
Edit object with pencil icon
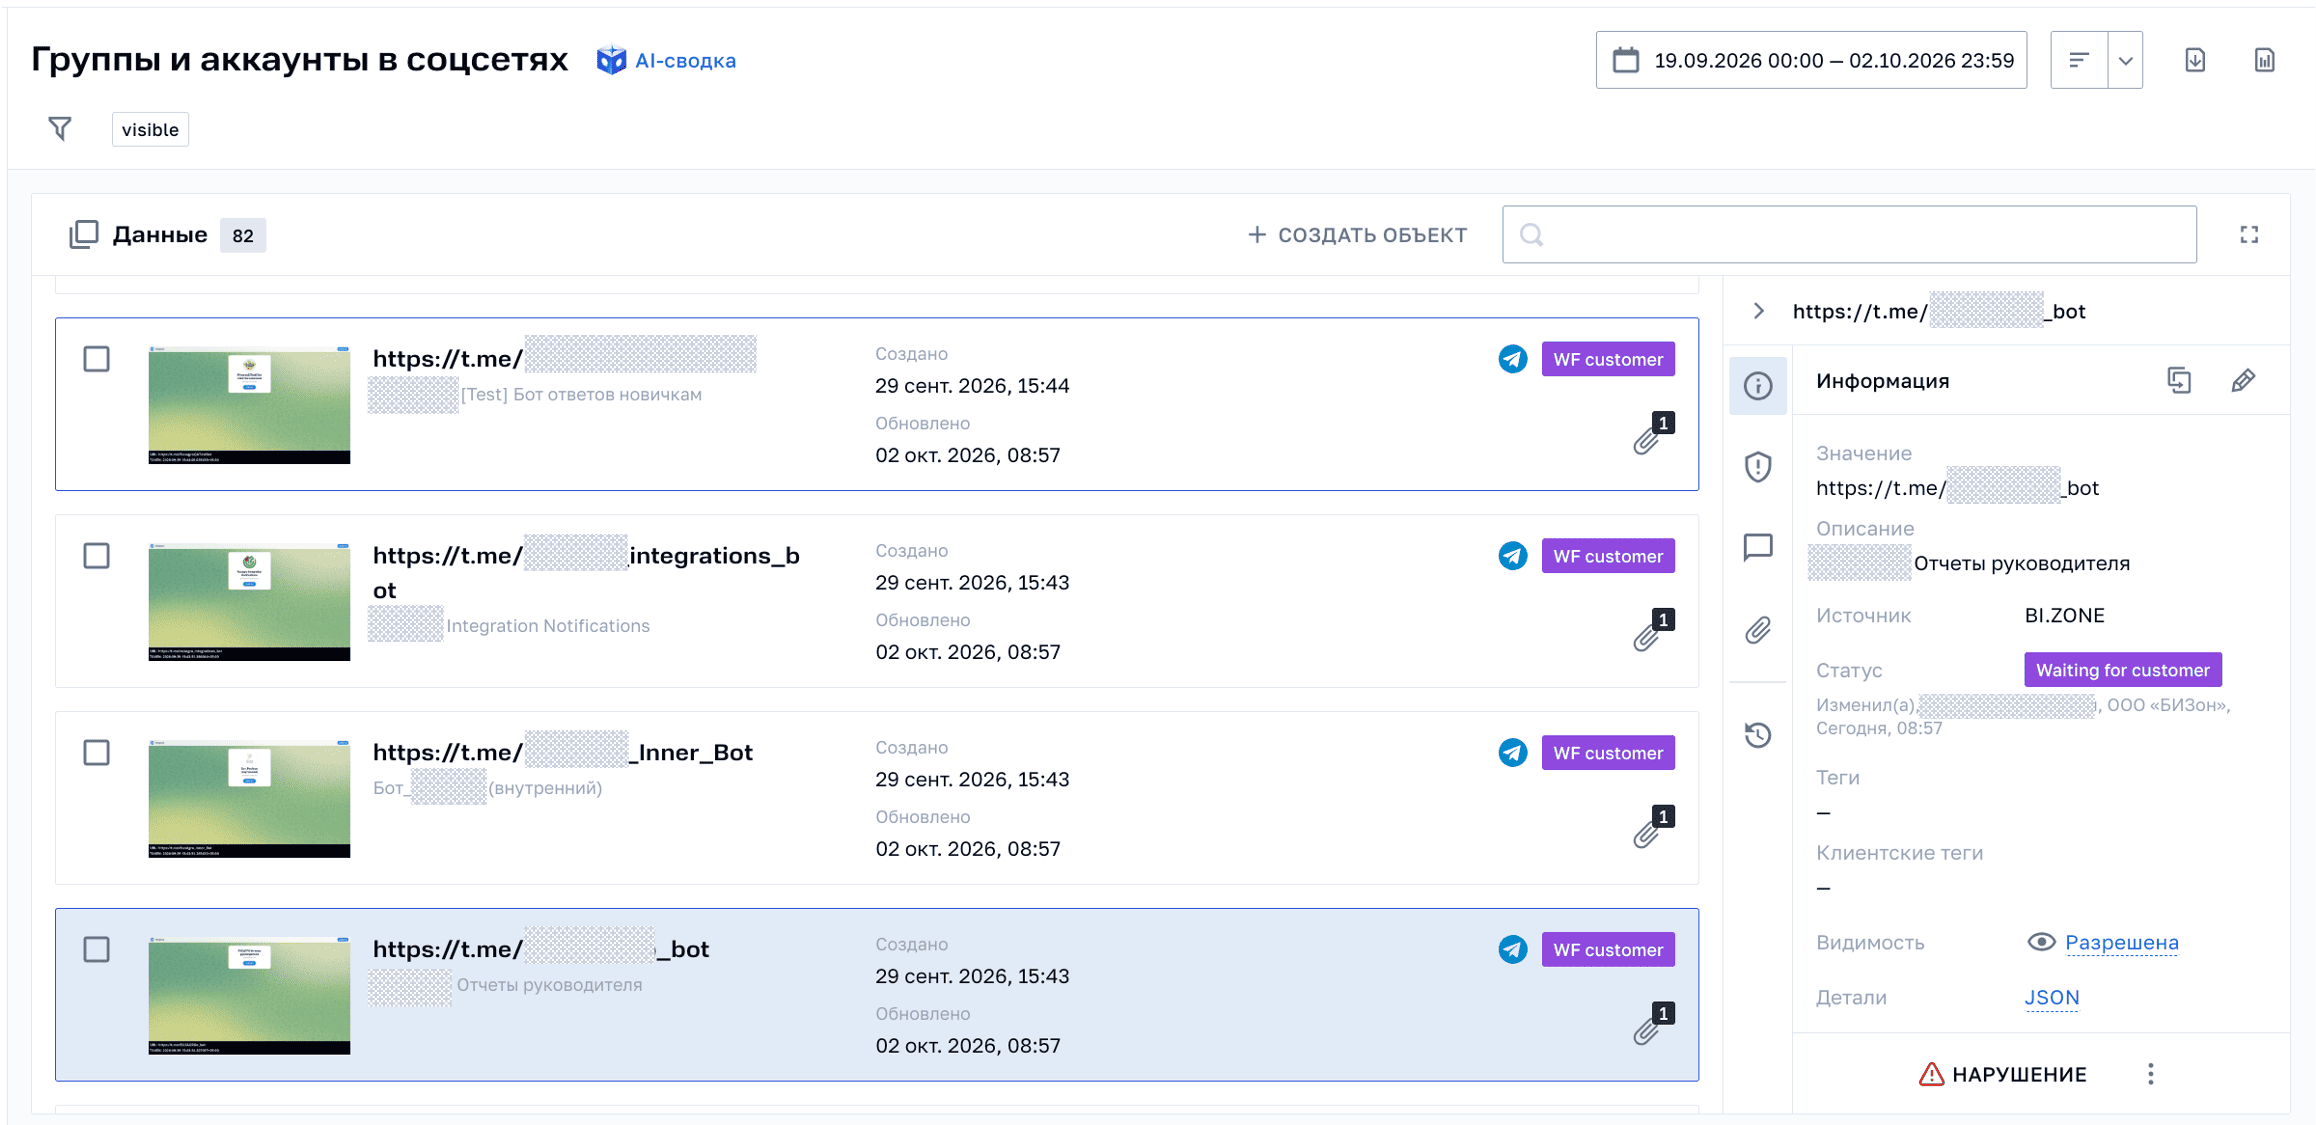(2243, 380)
